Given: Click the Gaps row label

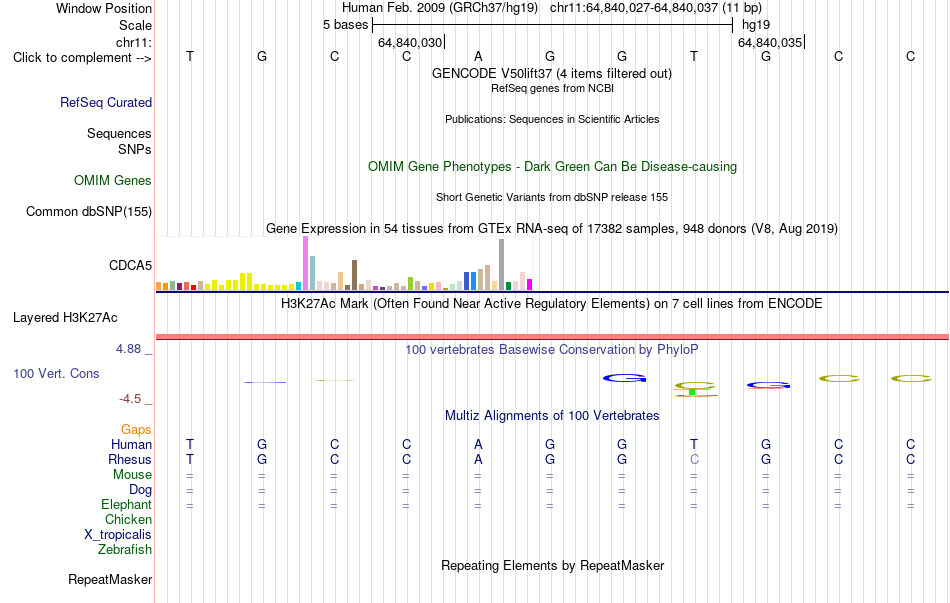Looking at the screenshot, I should click(136, 429).
